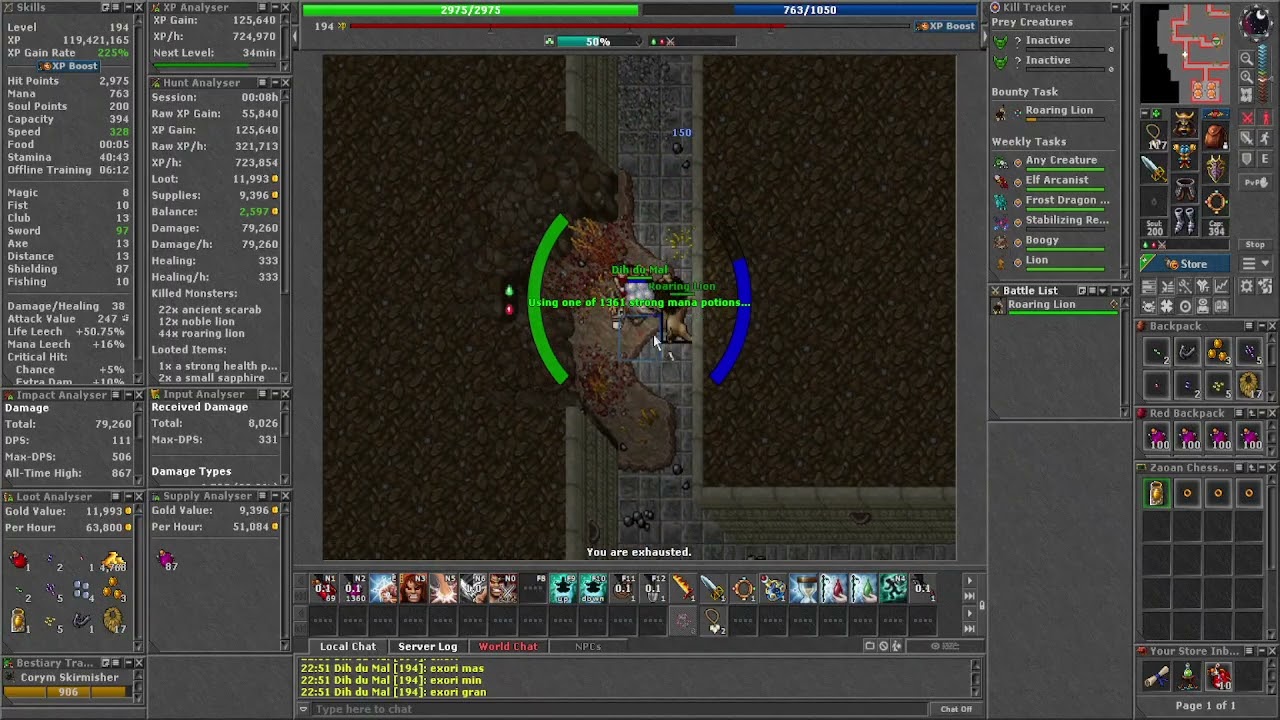Toggle the shield defensive mode button

[x=1247, y=159]
